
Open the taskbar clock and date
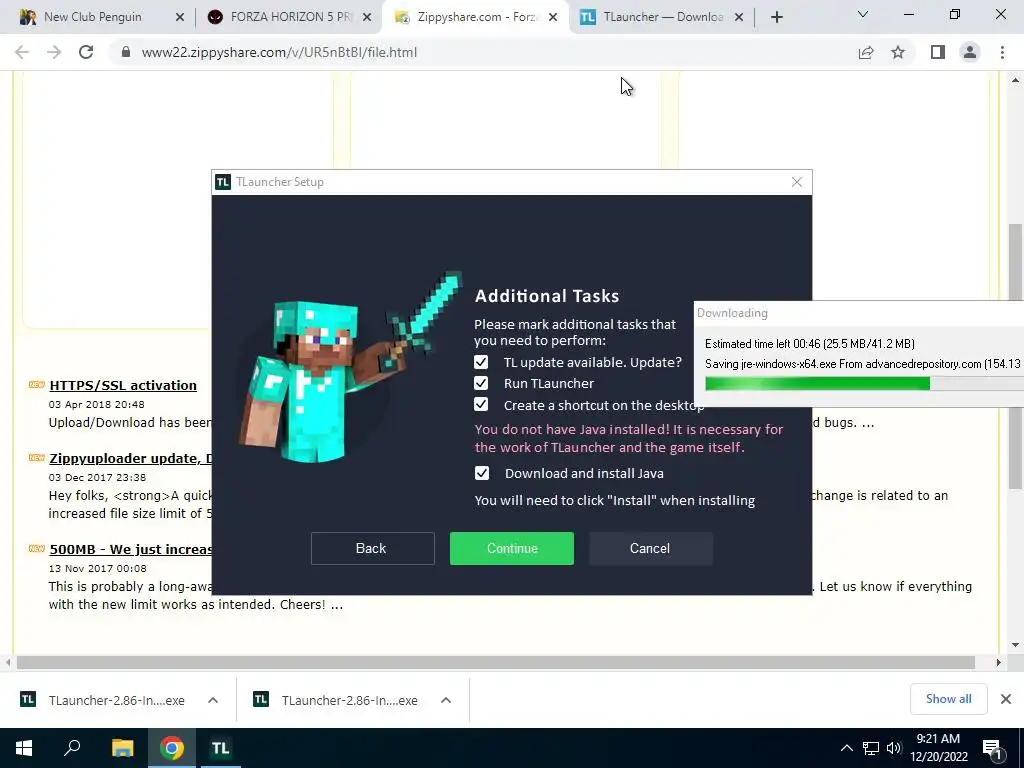coord(938,748)
